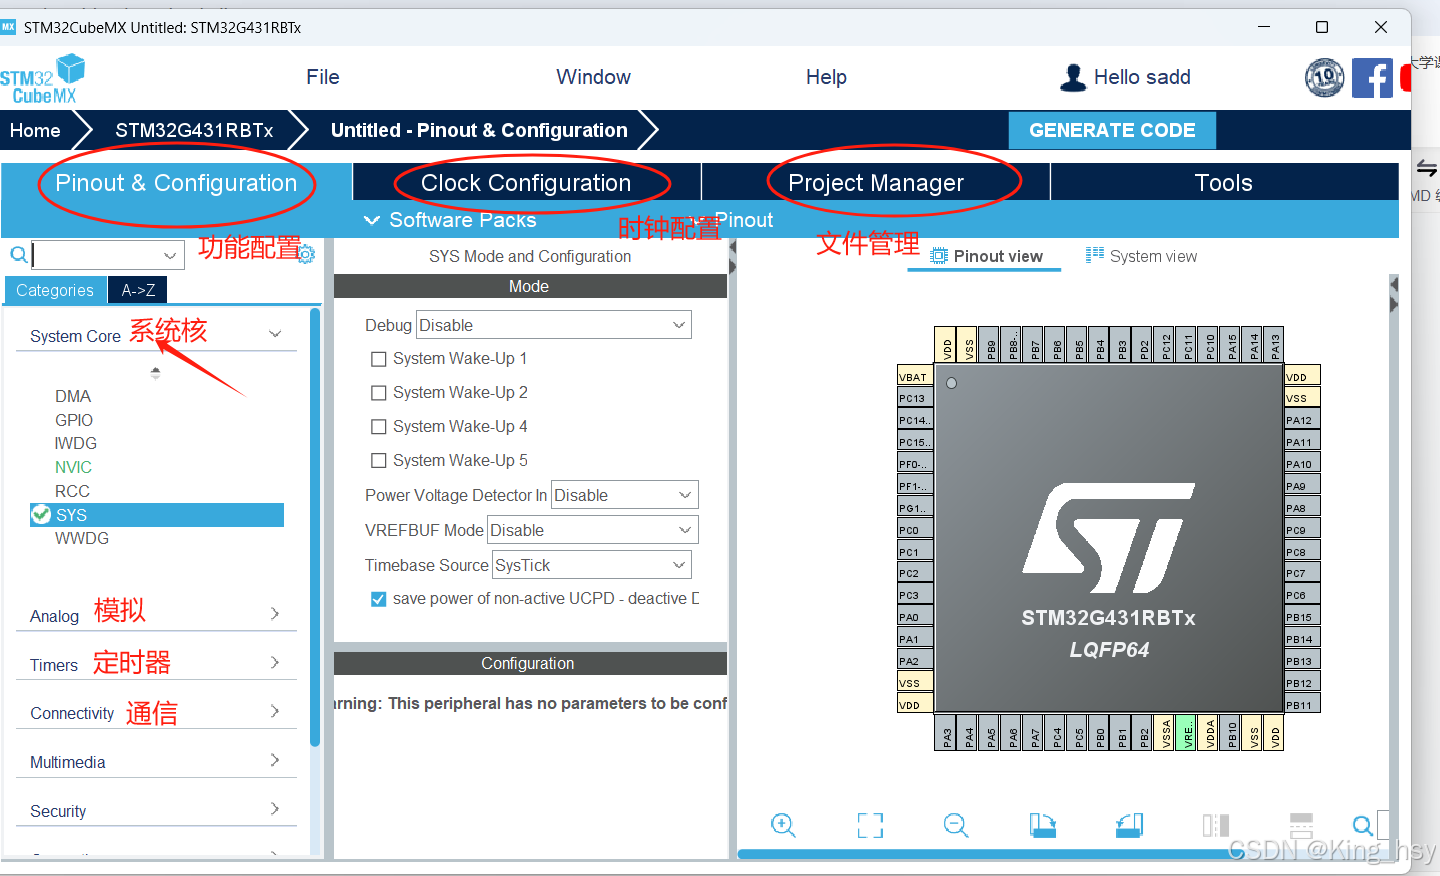The width and height of the screenshot is (1440, 876).
Task: Enable System Wake-Up 4 checkbox
Action: click(378, 427)
